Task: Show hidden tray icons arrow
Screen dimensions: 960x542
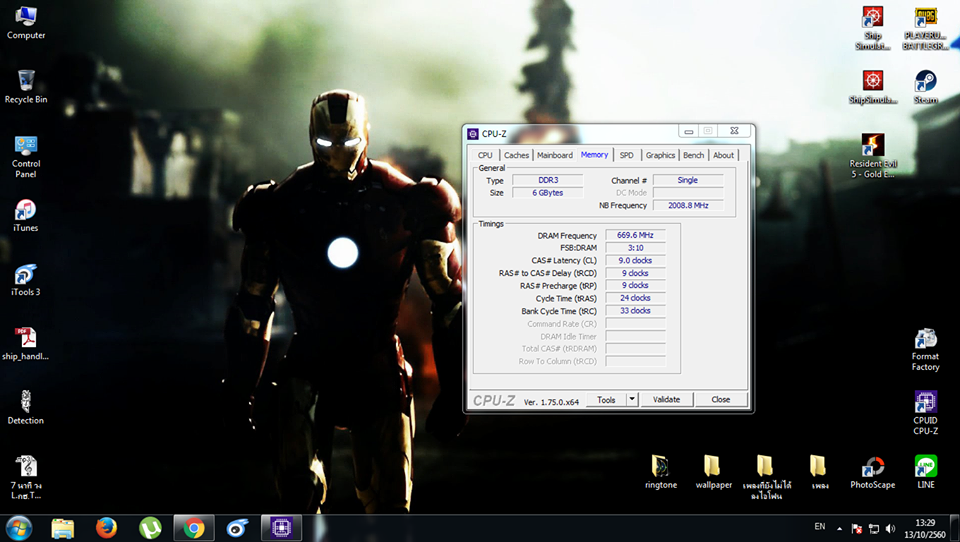Action: (x=839, y=529)
